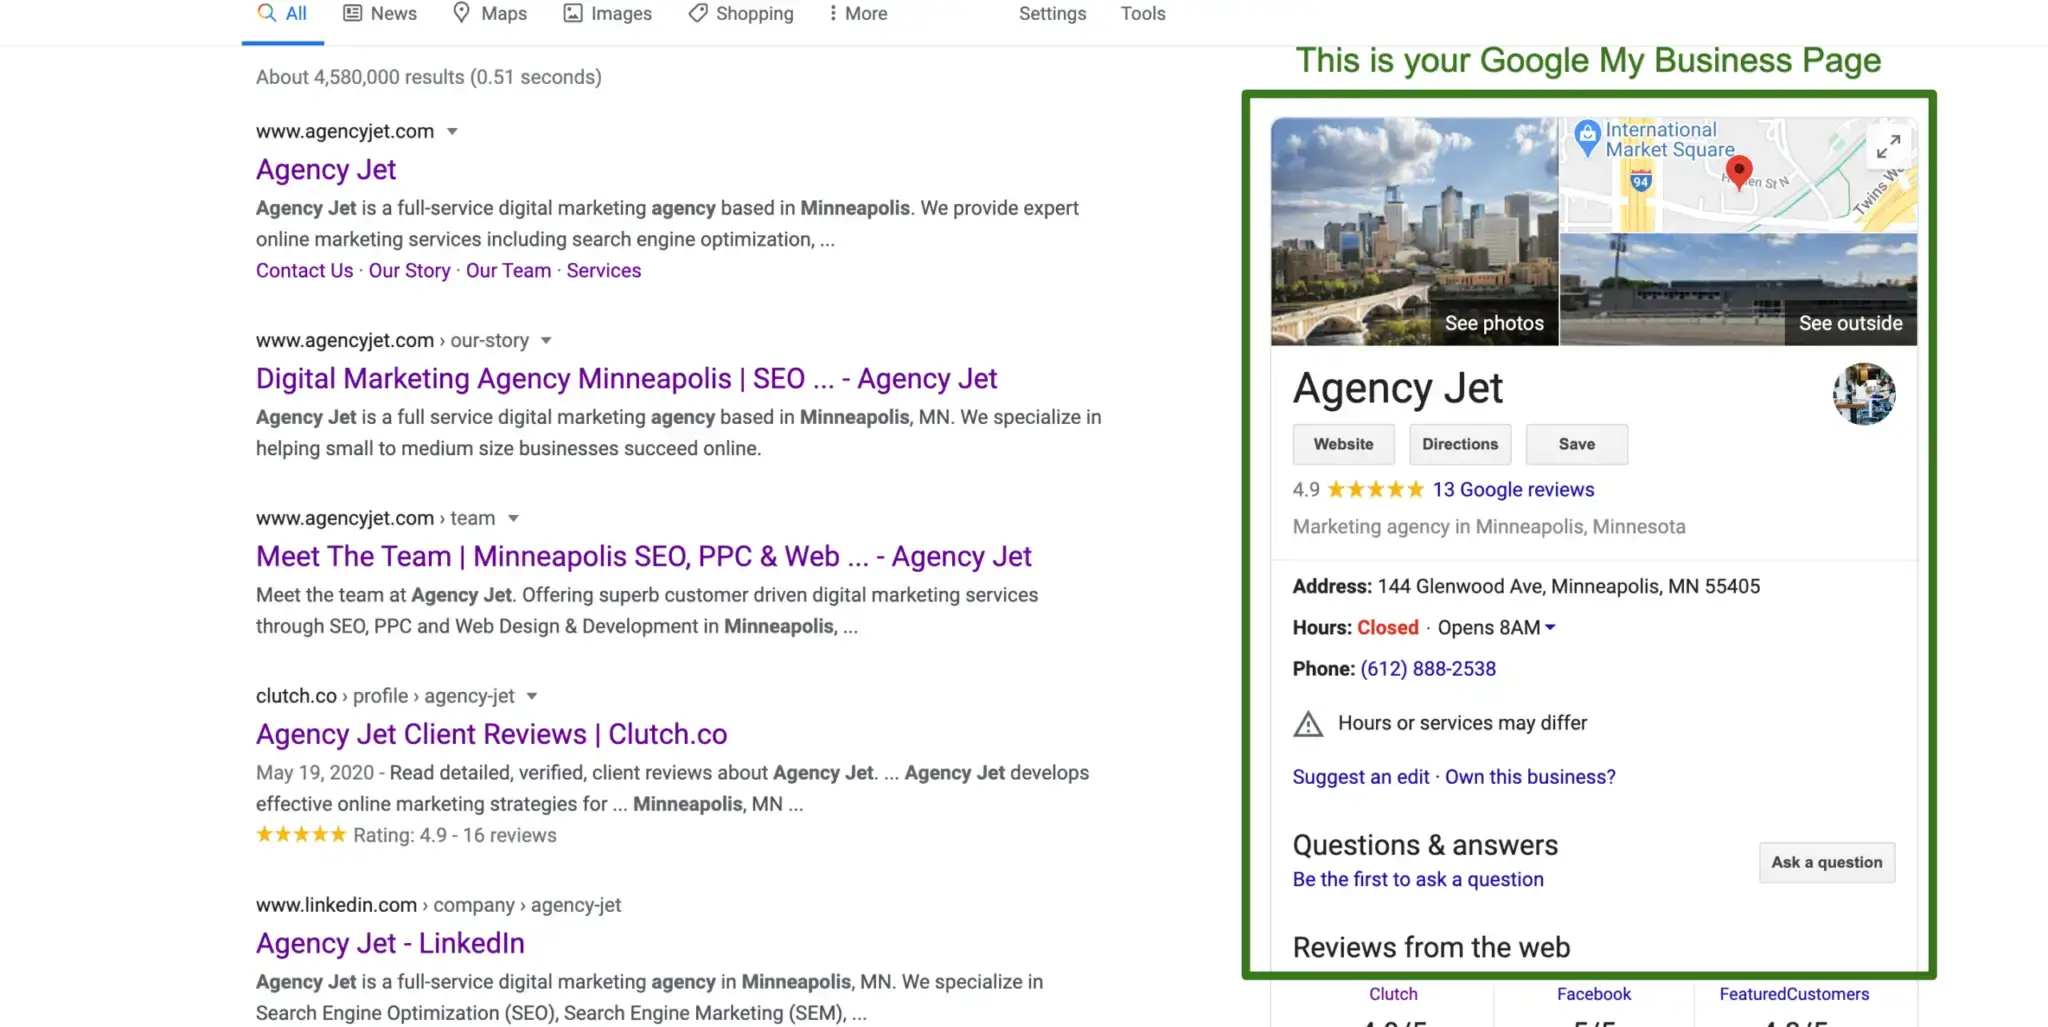Open the Agency Jet round profile photo

(1864, 394)
